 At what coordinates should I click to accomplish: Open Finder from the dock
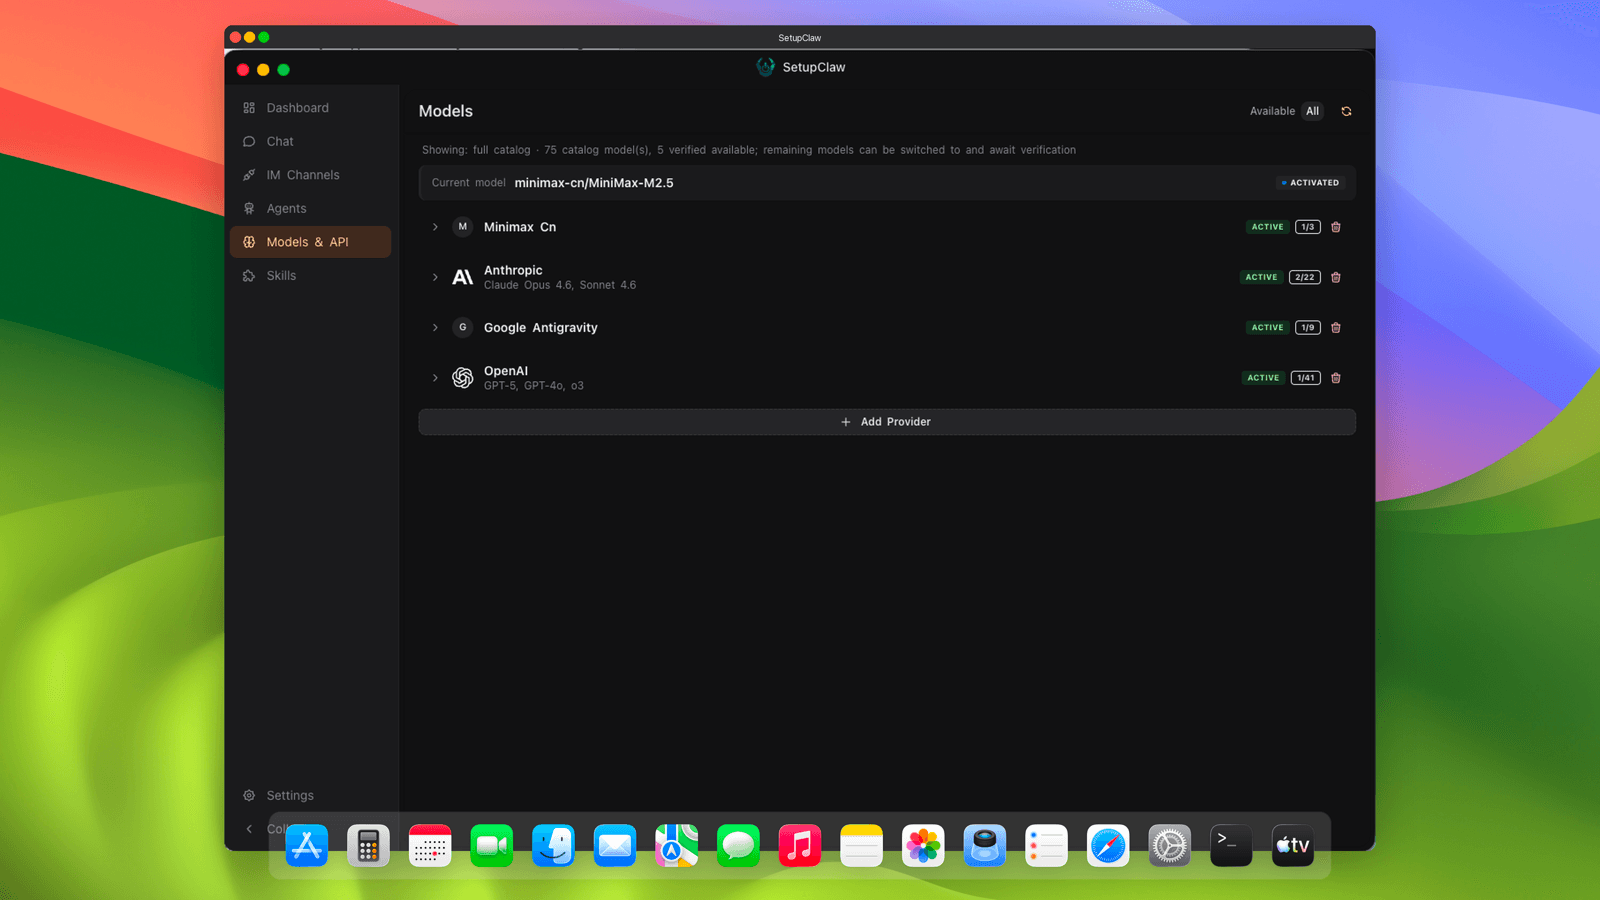[x=553, y=846]
